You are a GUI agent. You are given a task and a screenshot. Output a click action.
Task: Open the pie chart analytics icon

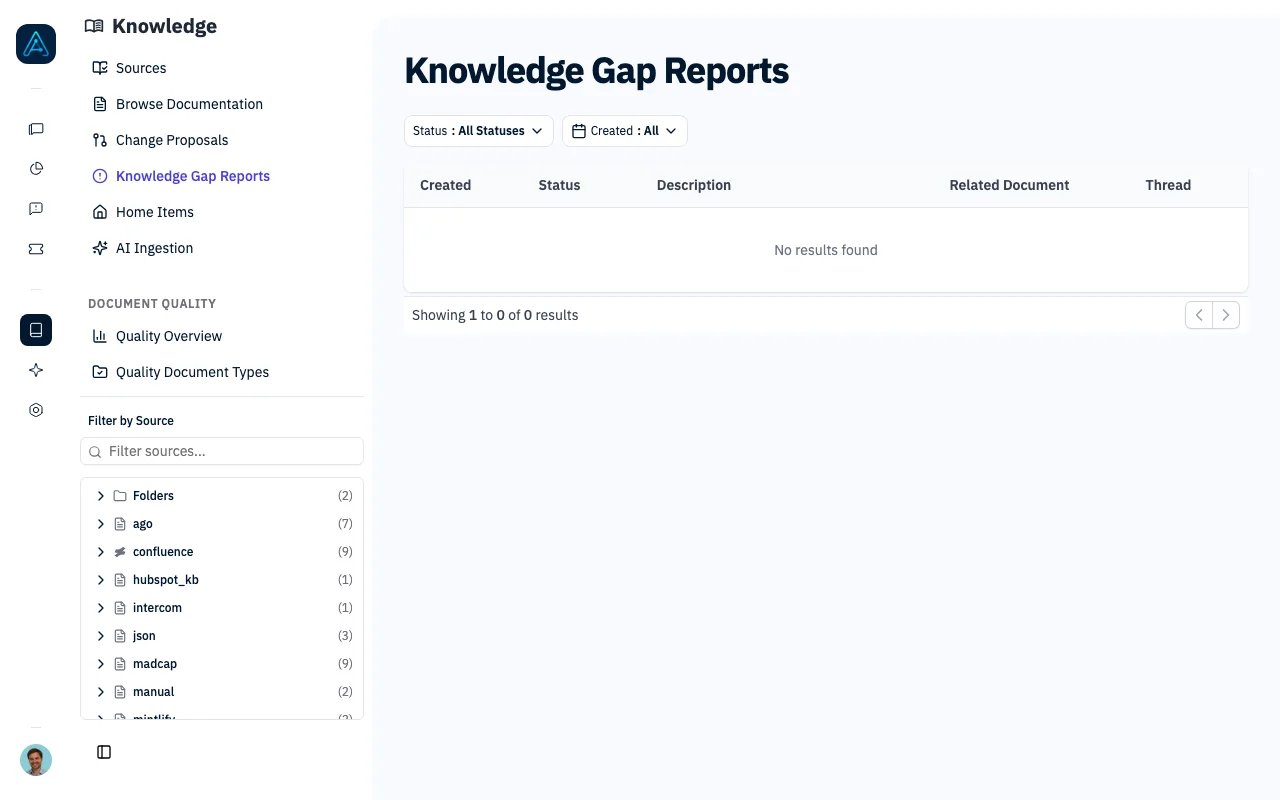[36, 168]
